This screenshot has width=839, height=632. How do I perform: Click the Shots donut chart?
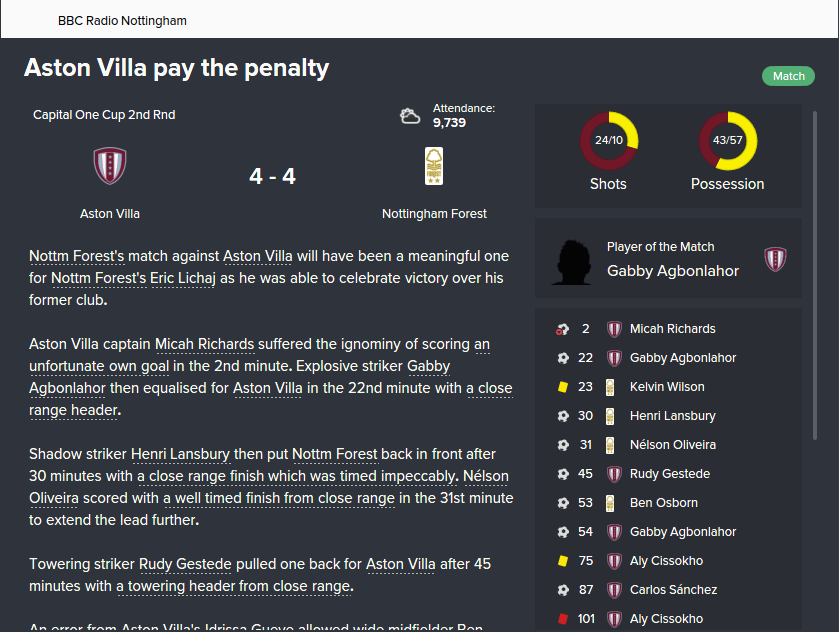(x=608, y=141)
